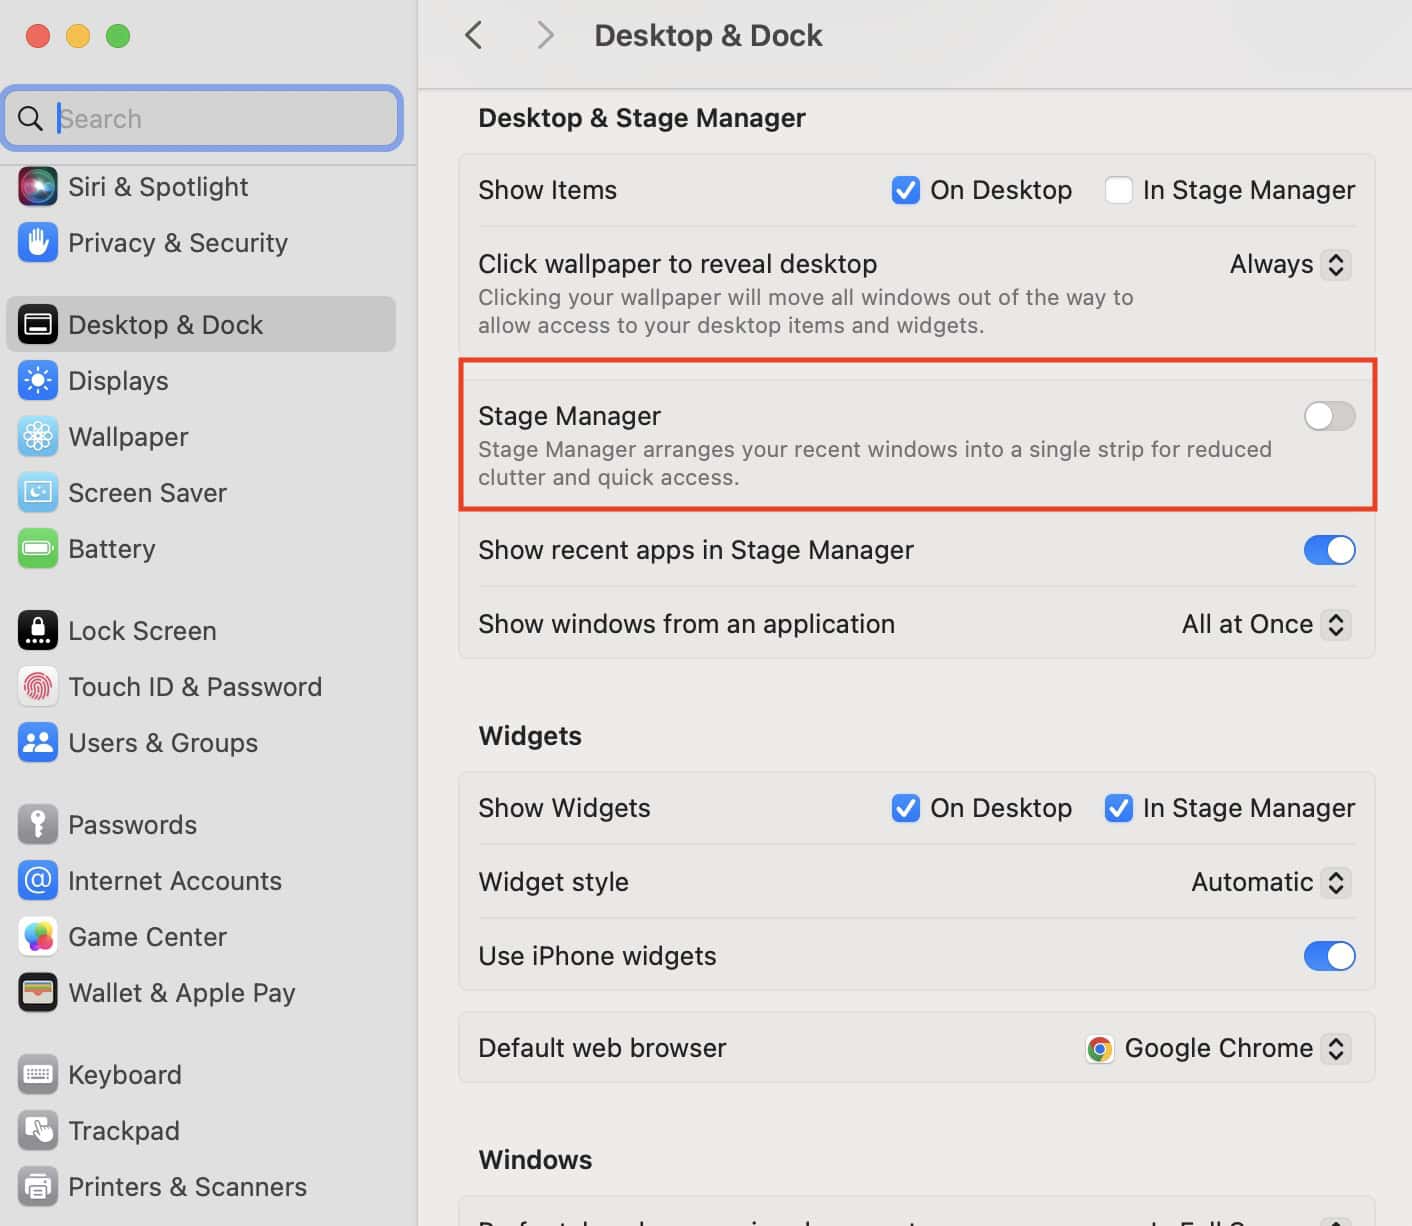
Task: Open the Game Center icon
Action: [37, 937]
